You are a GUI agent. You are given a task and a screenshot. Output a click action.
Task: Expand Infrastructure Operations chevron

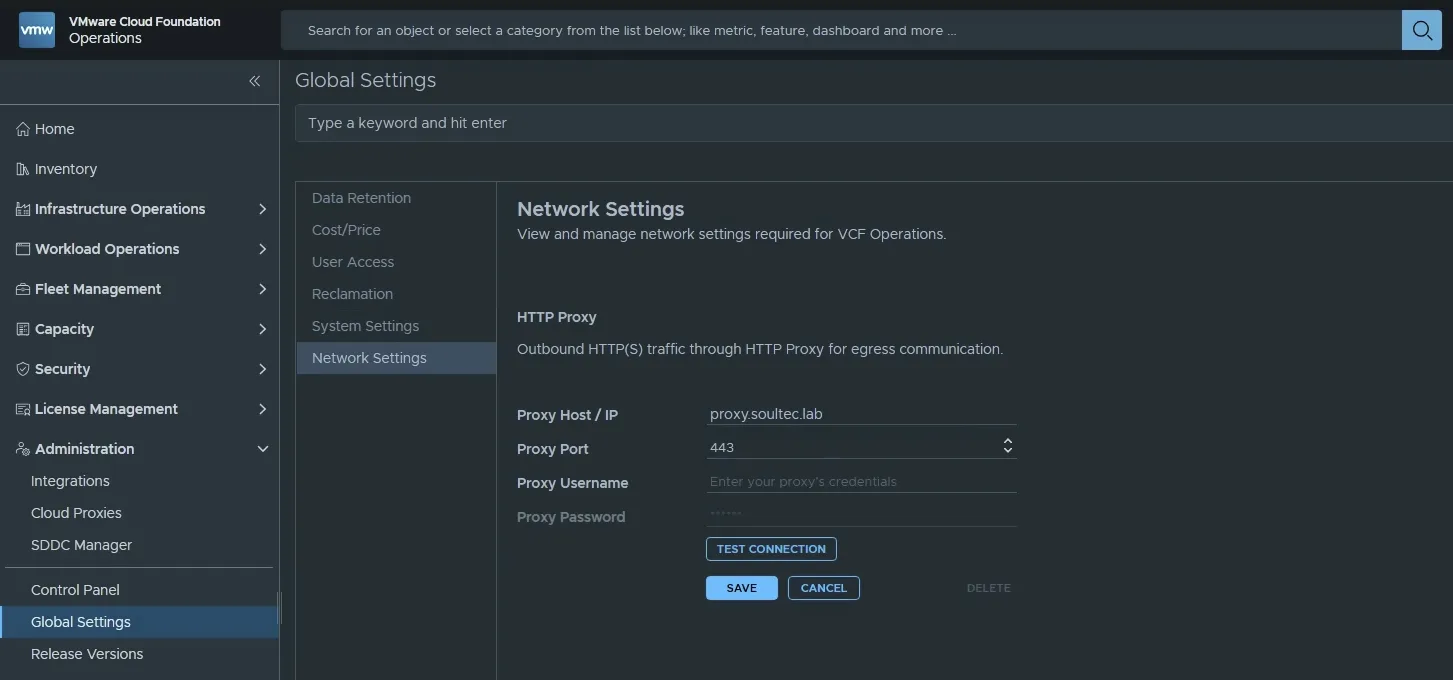click(262, 209)
